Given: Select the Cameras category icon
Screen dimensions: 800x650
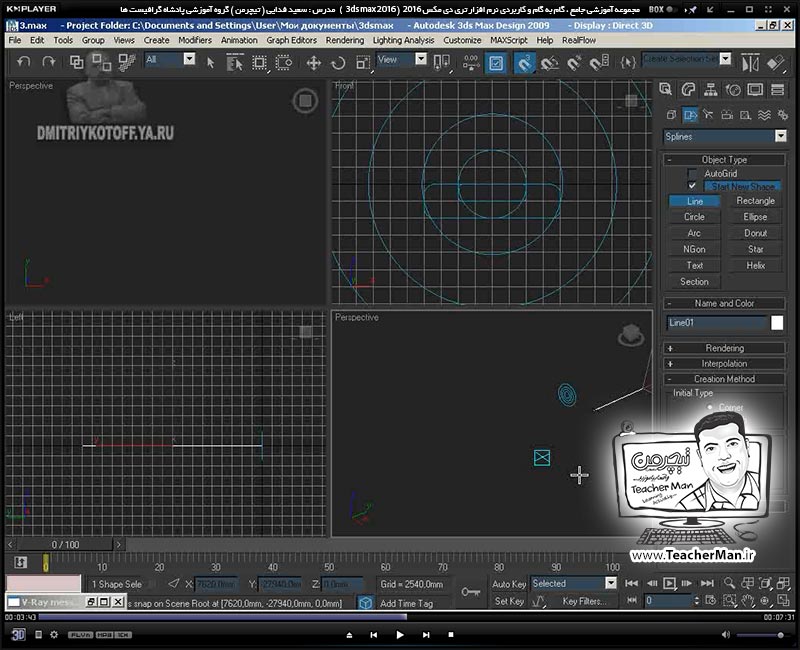Looking at the screenshot, I should pos(727,115).
